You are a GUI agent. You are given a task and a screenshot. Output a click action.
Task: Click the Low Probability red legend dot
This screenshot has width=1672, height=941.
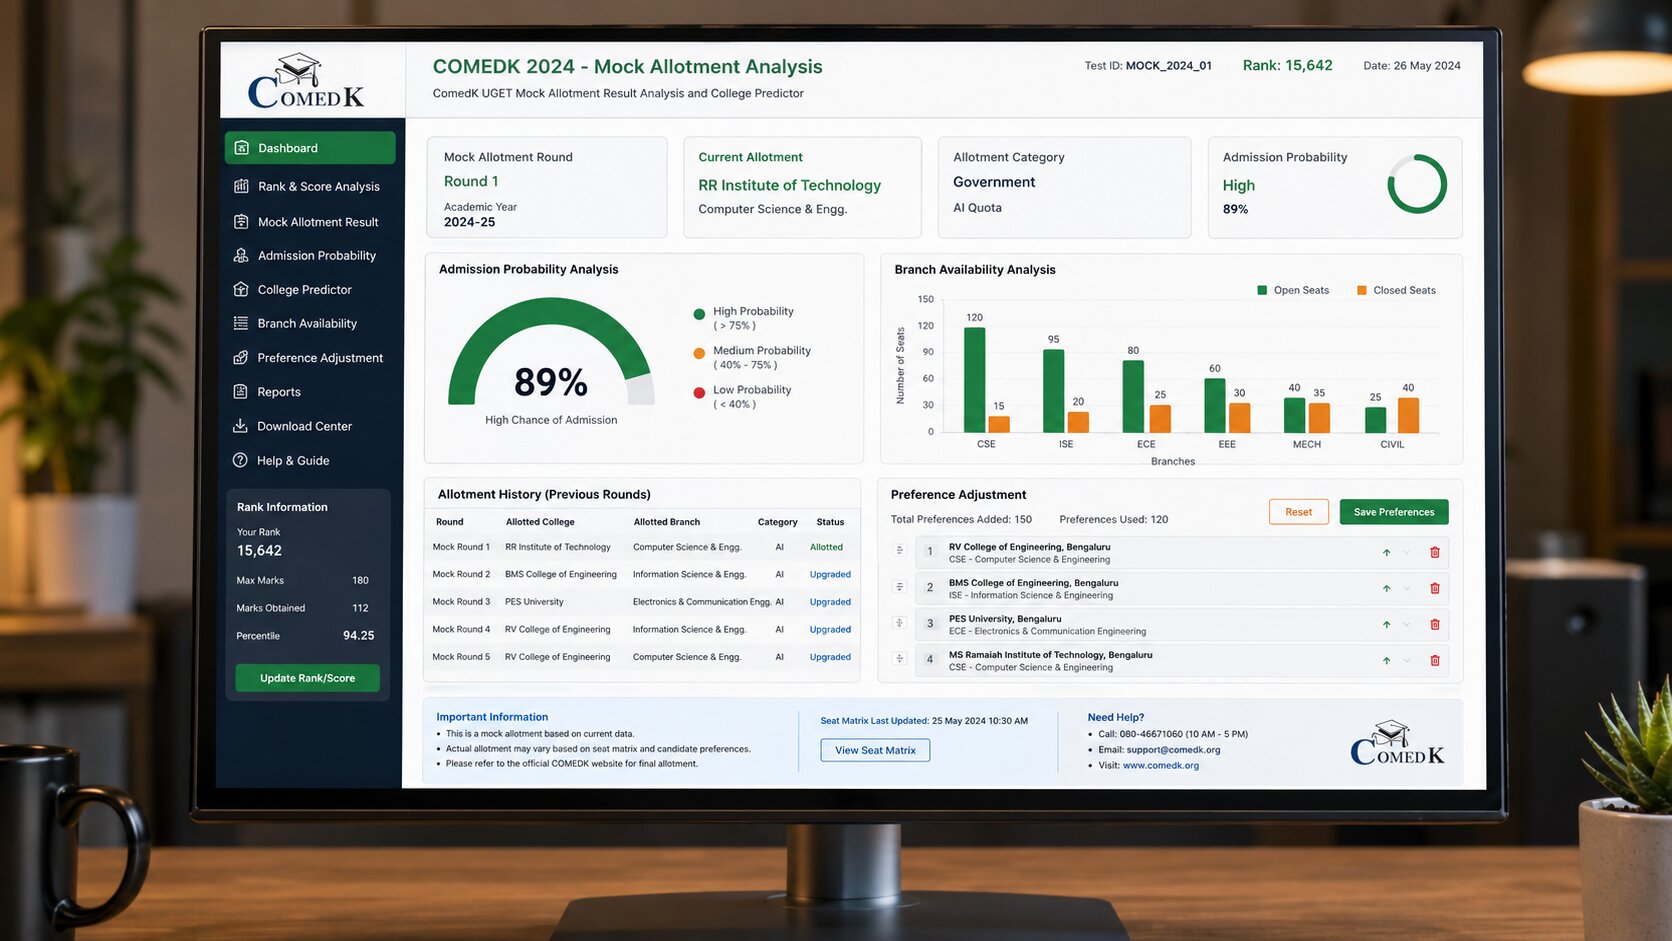(699, 393)
